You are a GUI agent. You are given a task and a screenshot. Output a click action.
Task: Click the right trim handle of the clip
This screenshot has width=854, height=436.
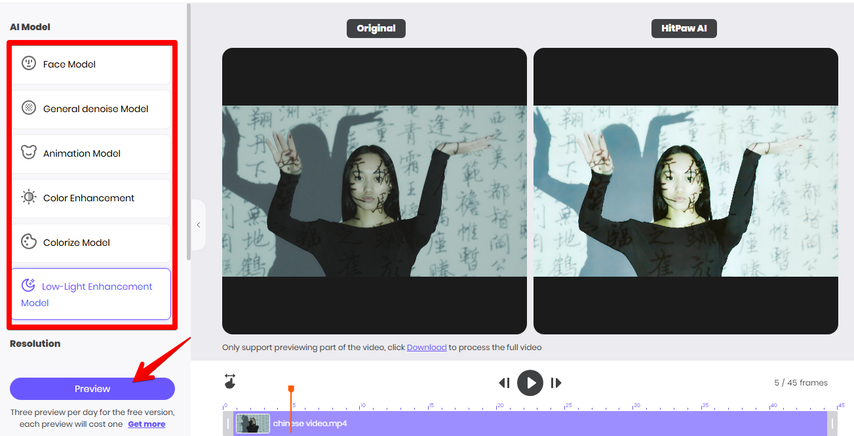[x=832, y=423]
